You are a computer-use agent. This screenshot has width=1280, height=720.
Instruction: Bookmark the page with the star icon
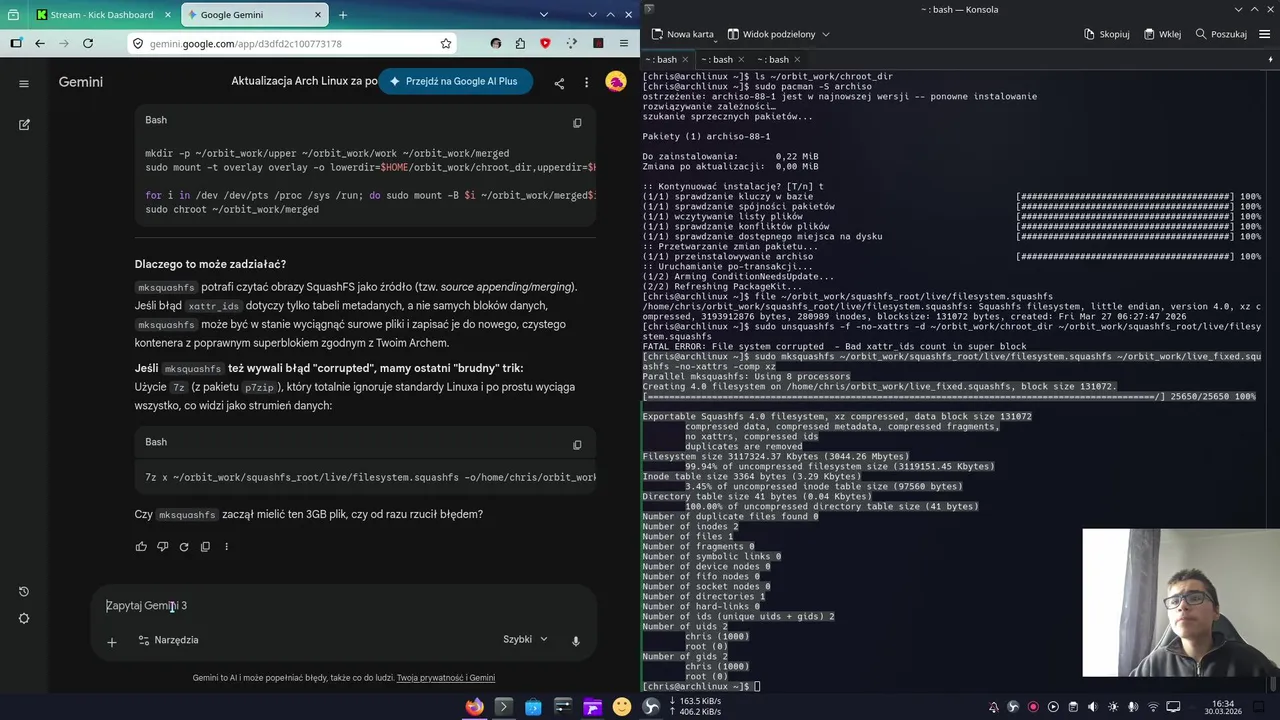click(x=446, y=43)
